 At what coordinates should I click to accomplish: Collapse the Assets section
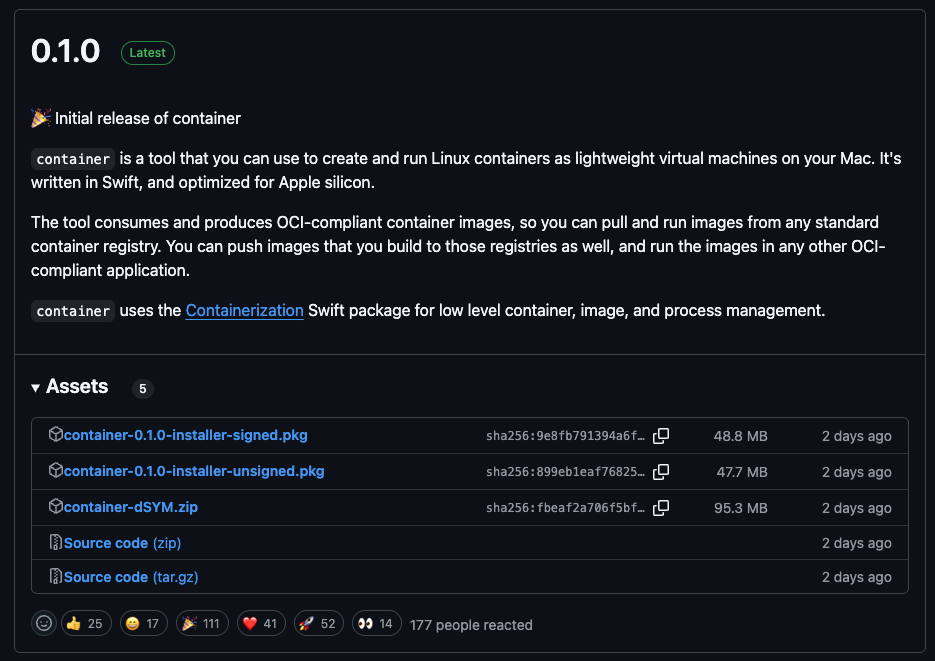(36, 386)
